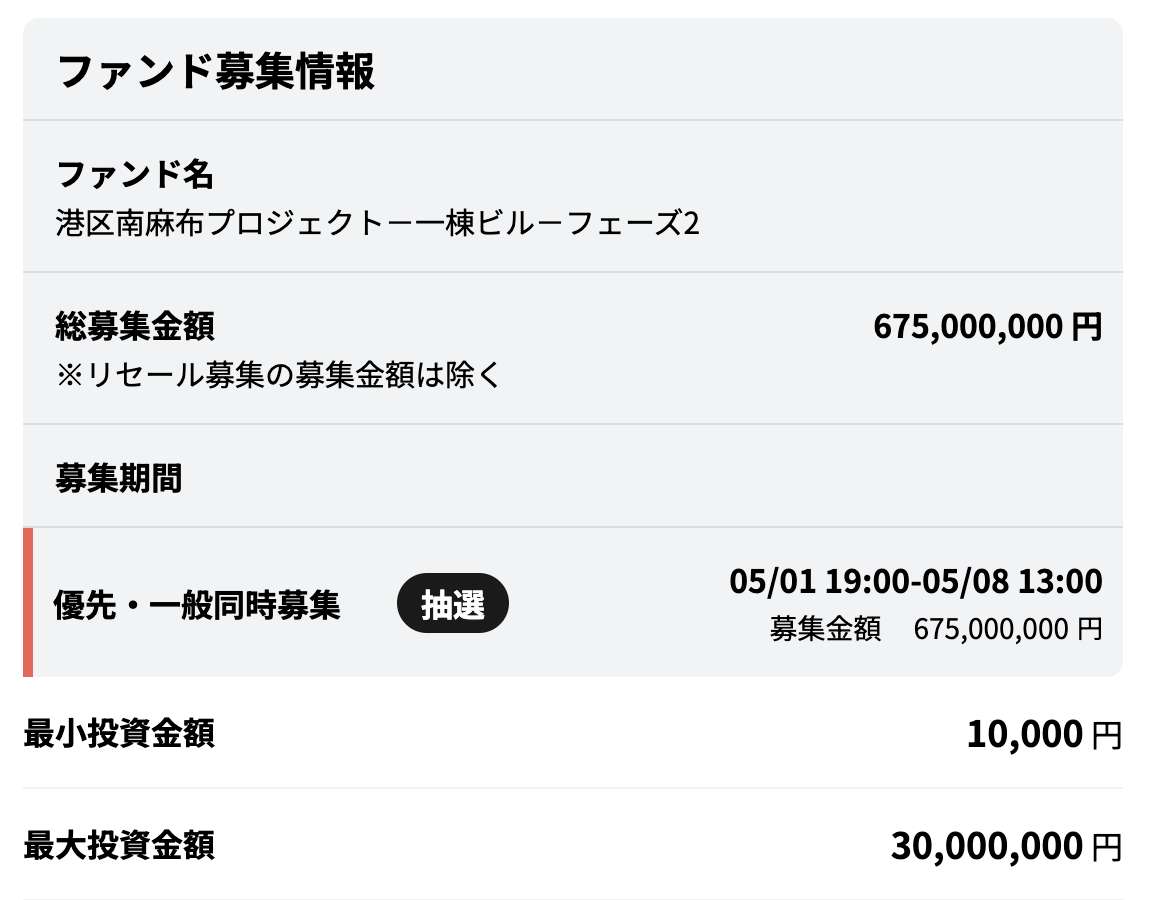Select the 優先・一般同時募集 row label
1150x900 pixels.
click(x=197, y=605)
